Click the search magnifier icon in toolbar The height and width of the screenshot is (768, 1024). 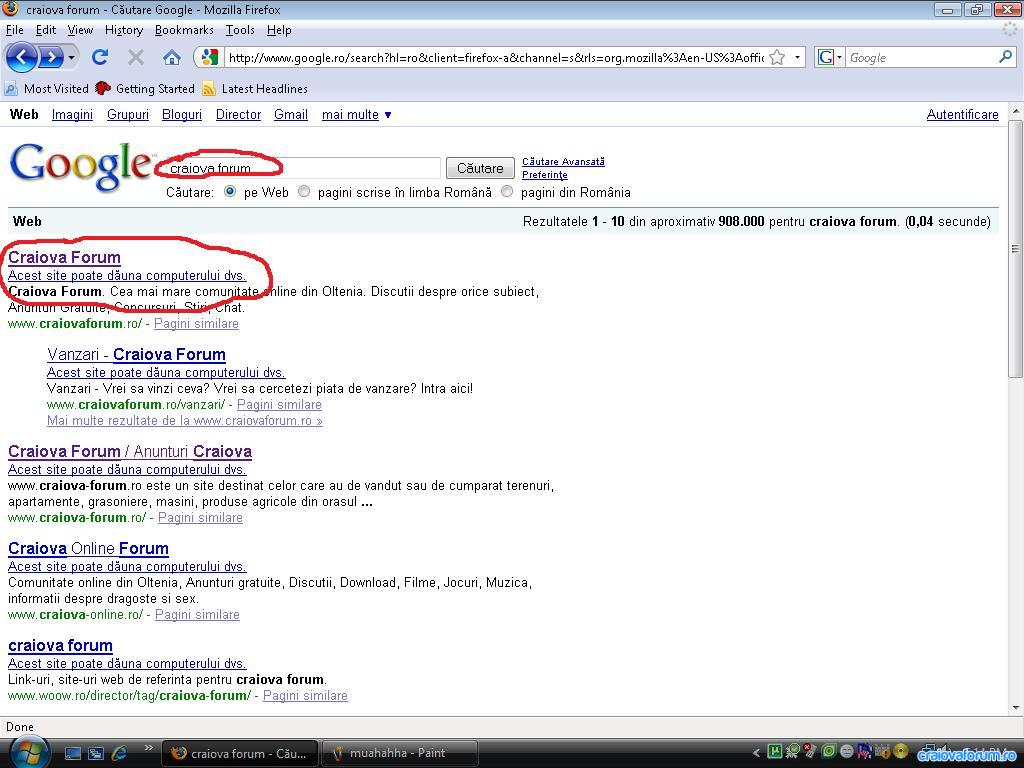1006,57
